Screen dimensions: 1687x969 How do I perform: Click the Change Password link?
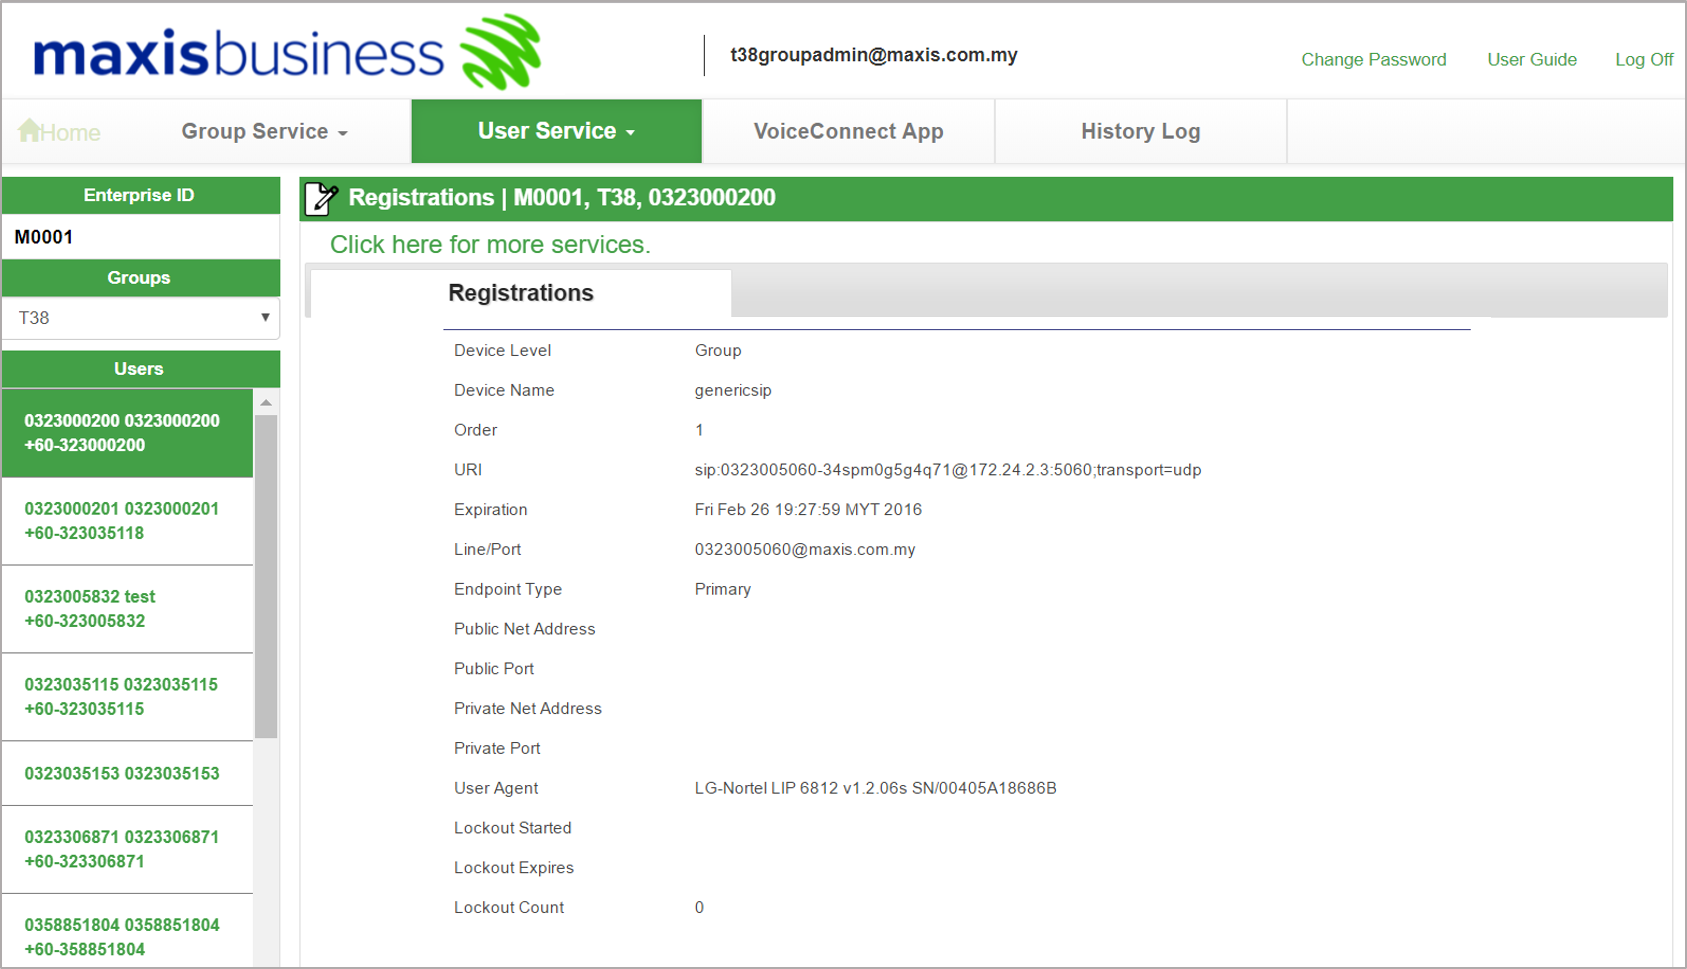pyautogui.click(x=1373, y=60)
